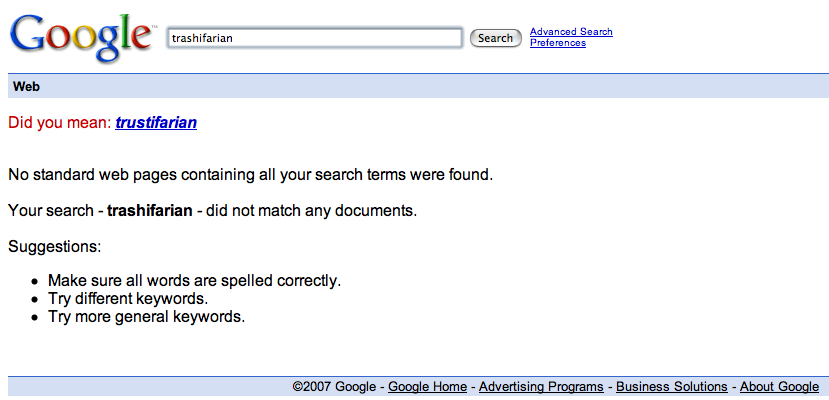Click 'did not match any documents' text
The width and height of the screenshot is (829, 400).
311,211
